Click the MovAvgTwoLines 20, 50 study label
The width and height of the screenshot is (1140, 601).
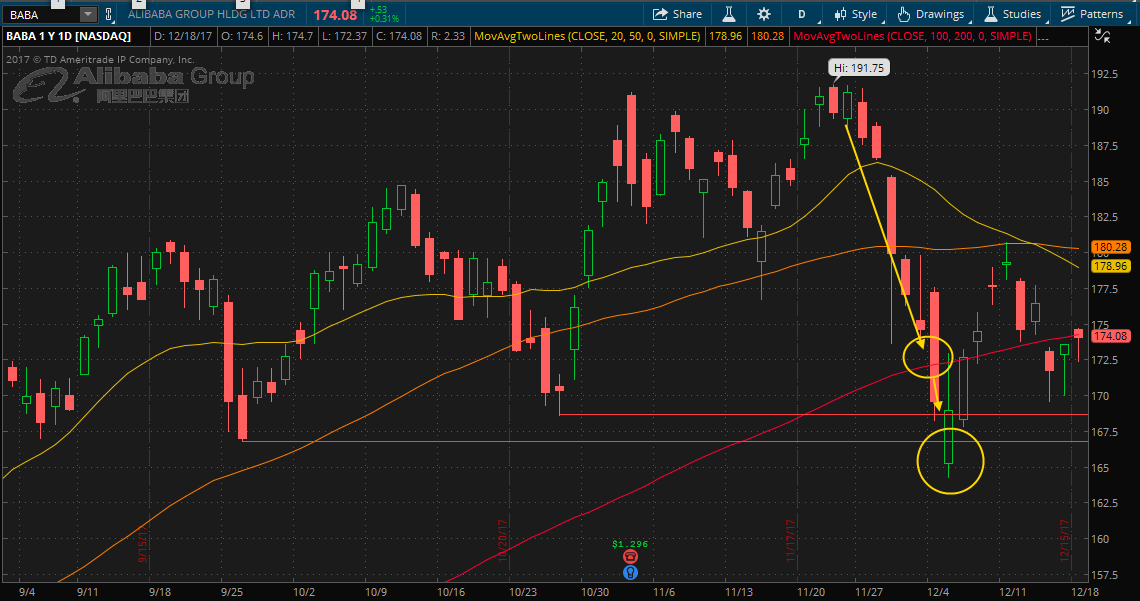coord(587,36)
